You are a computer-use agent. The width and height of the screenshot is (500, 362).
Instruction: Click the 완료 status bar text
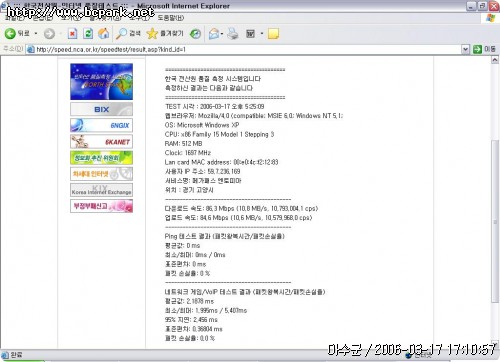tap(16, 355)
